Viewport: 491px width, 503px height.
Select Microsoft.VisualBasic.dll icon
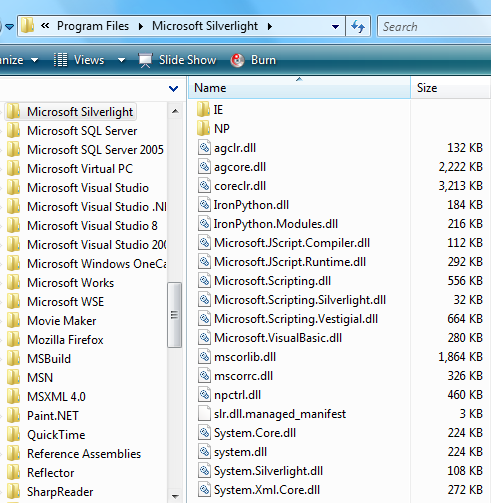pos(204,338)
